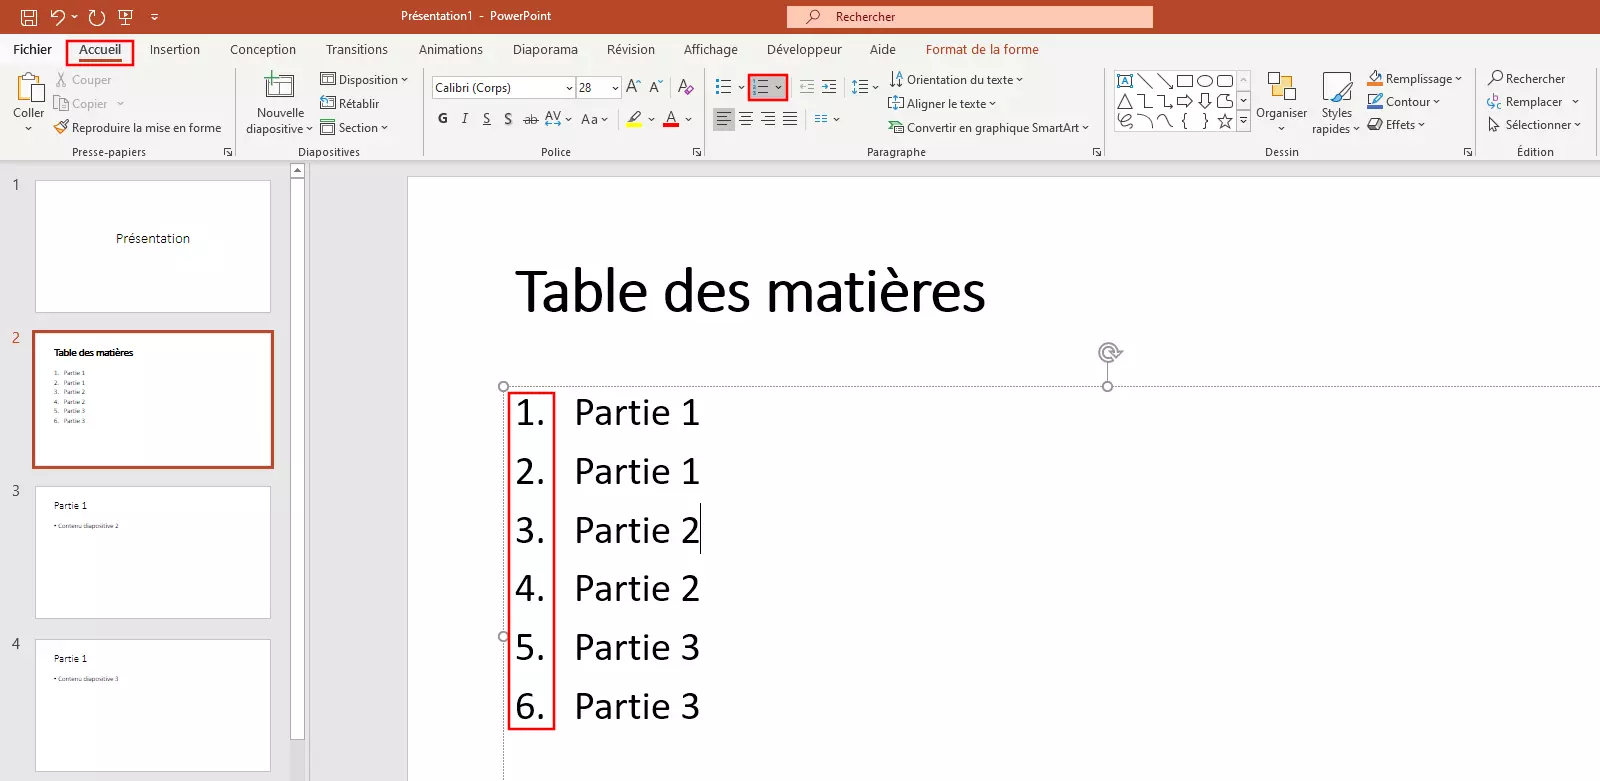Click the Undo arrow icon
The width and height of the screenshot is (1600, 781).
pyautogui.click(x=58, y=17)
